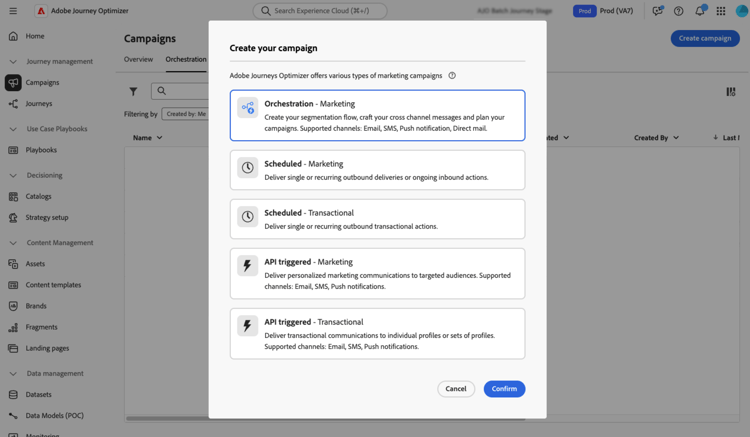Open the notifications bell
Screen dimensions: 750x437
(x=699, y=11)
